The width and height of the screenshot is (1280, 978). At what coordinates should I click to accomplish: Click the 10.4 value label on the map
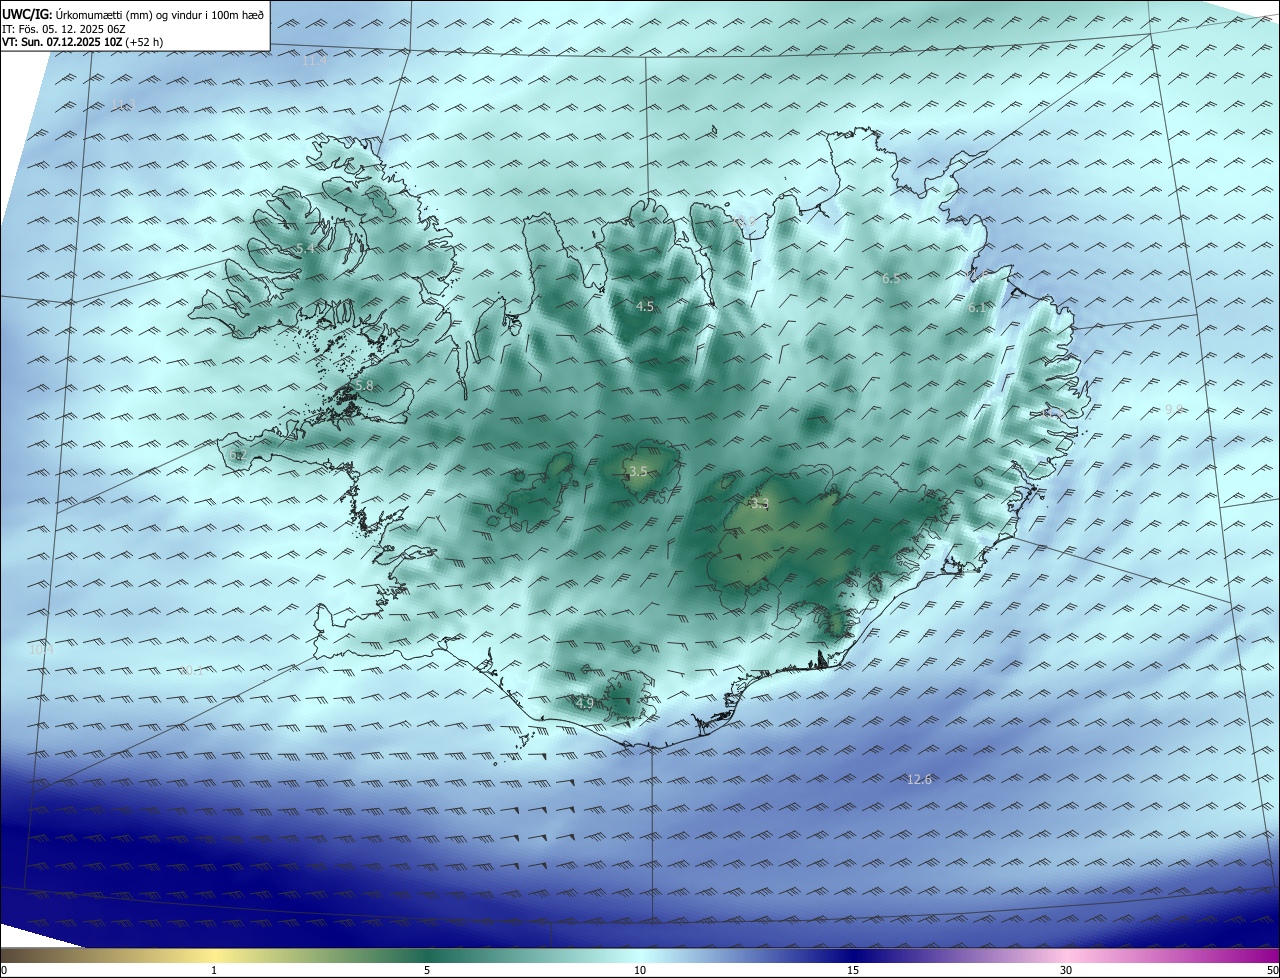click(41, 650)
